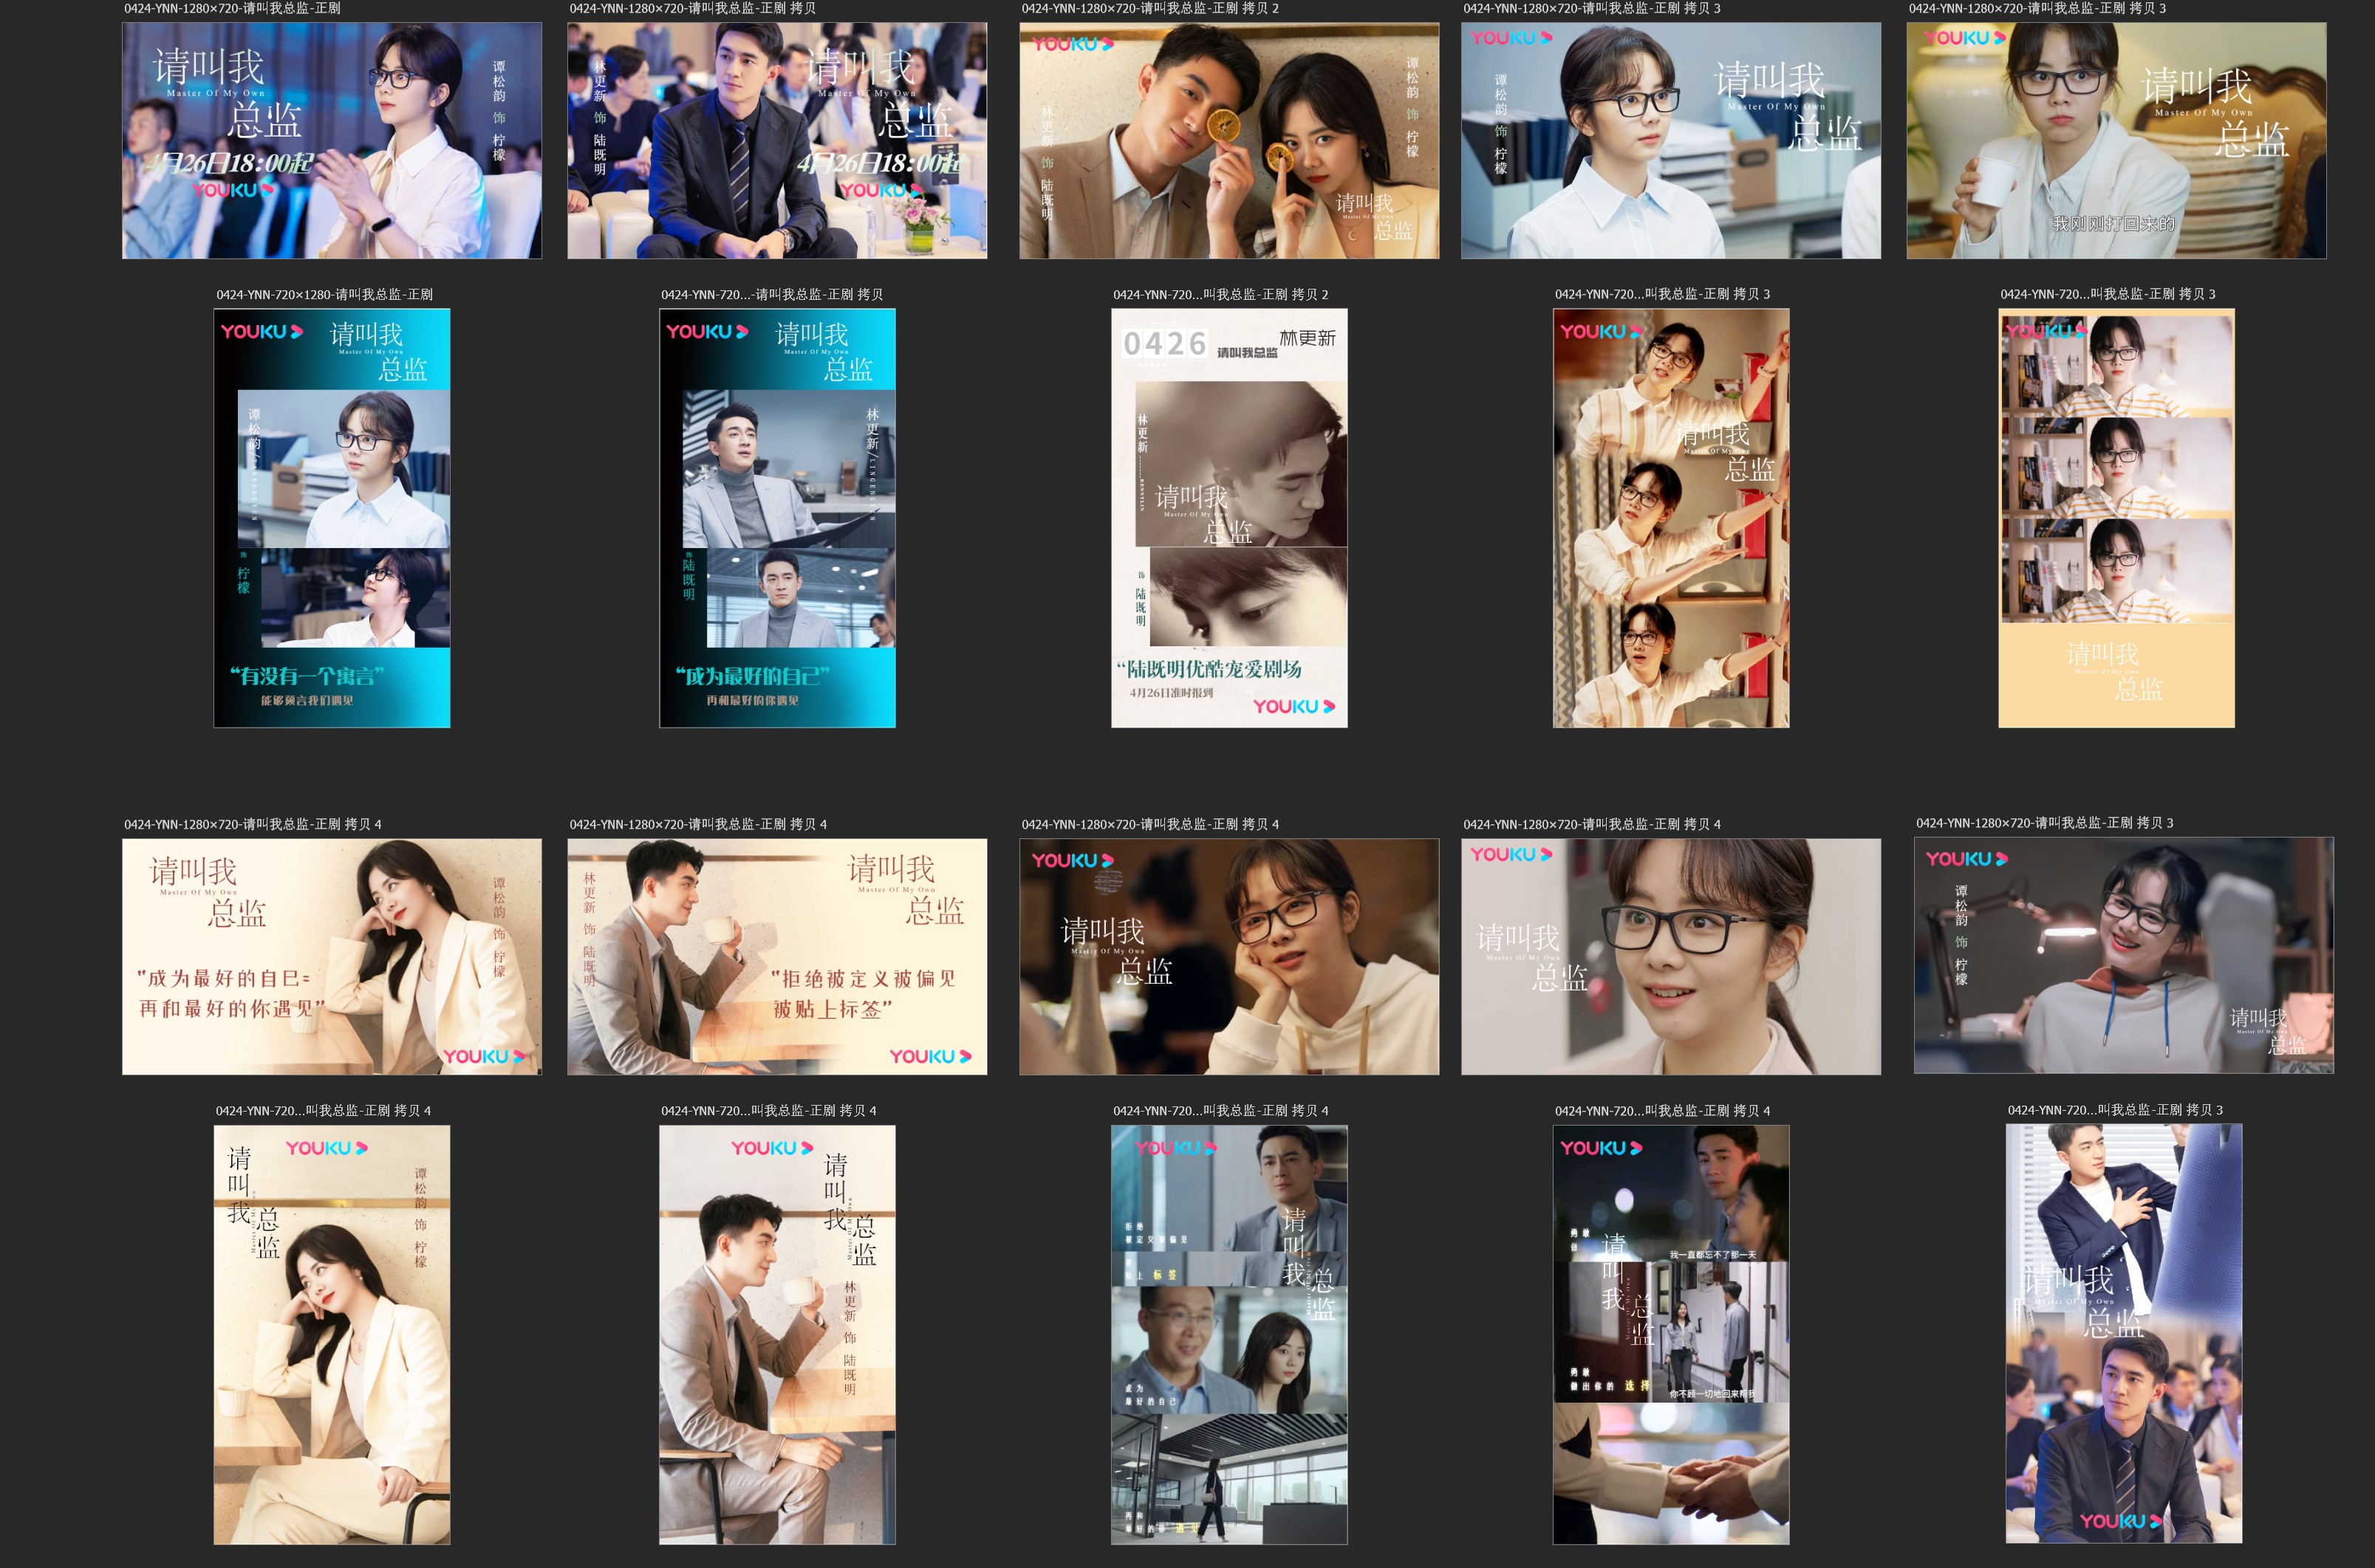
Task: Select the portrait artboard of the man holding a cup
Action: (777, 1335)
